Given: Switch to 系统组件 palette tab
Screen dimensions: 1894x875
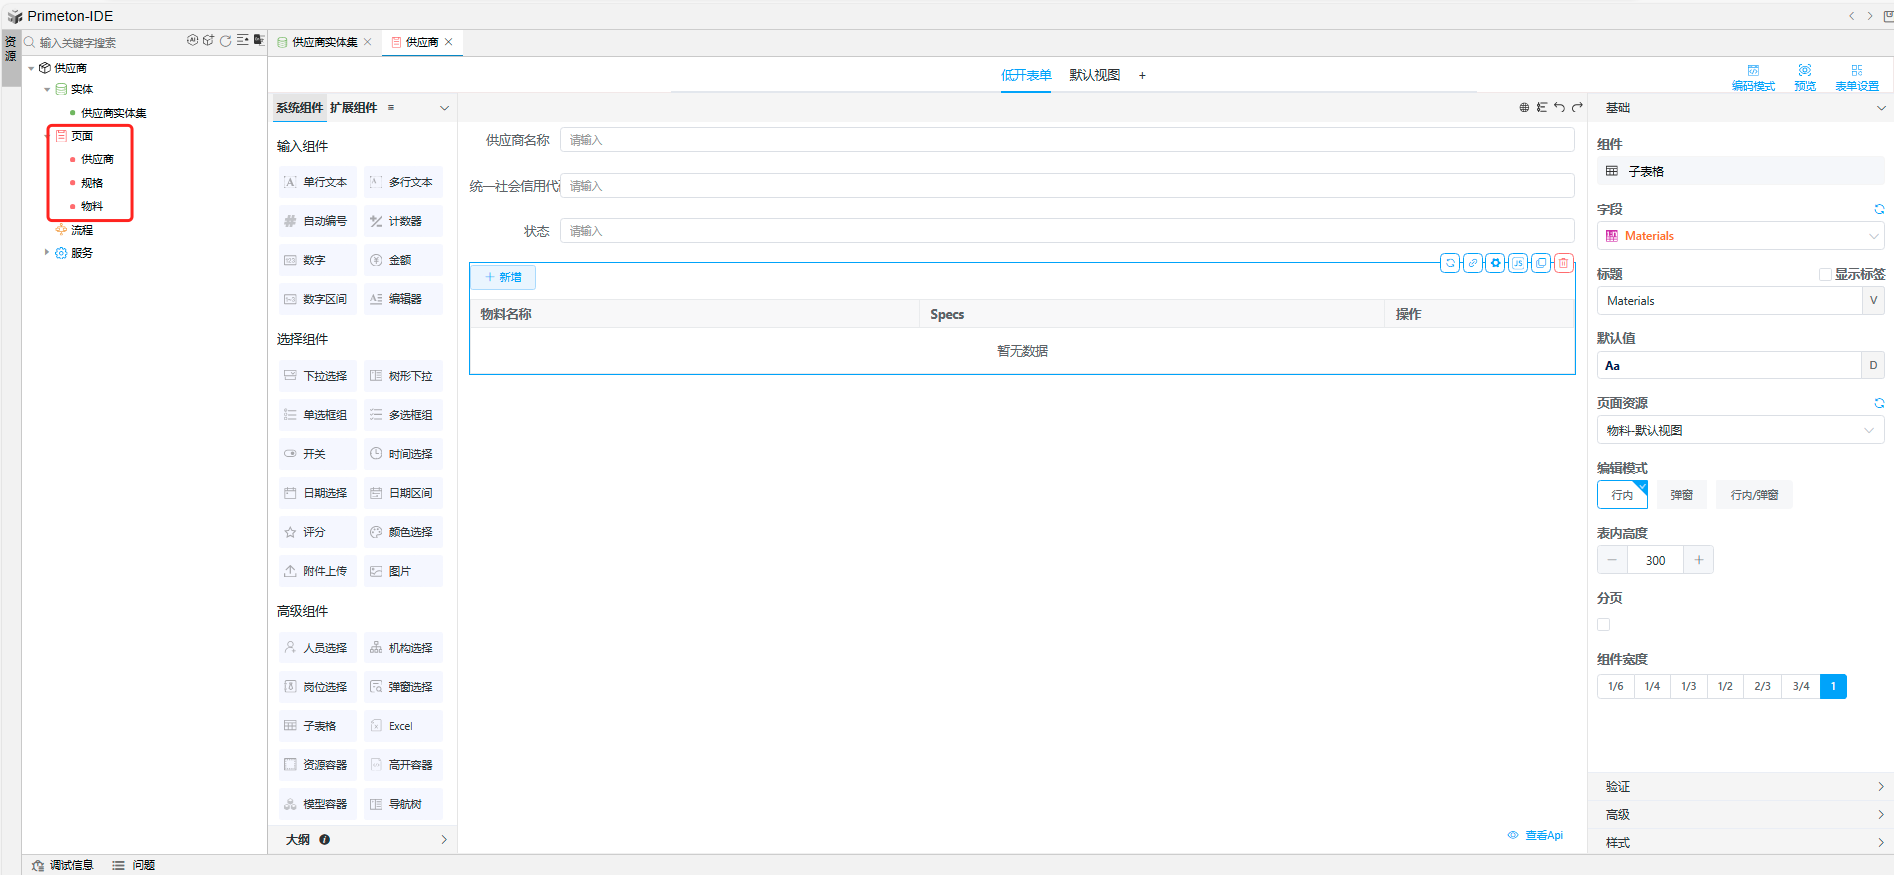Looking at the screenshot, I should click(x=299, y=108).
